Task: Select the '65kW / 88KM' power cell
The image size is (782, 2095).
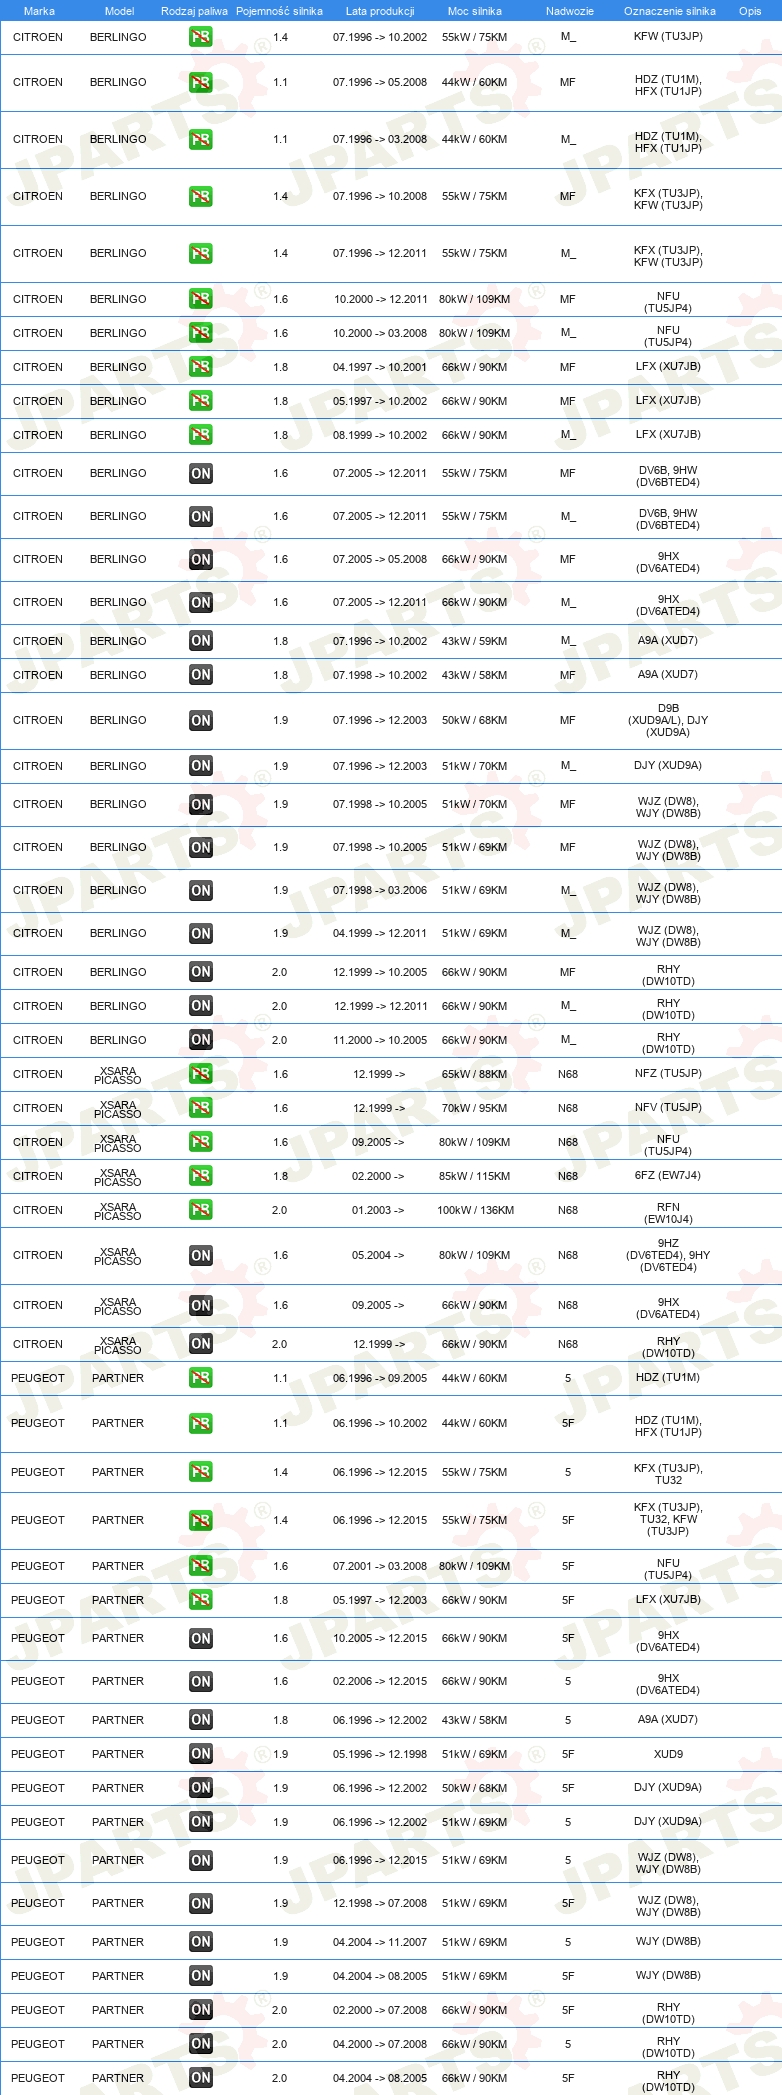Action: (x=474, y=1074)
